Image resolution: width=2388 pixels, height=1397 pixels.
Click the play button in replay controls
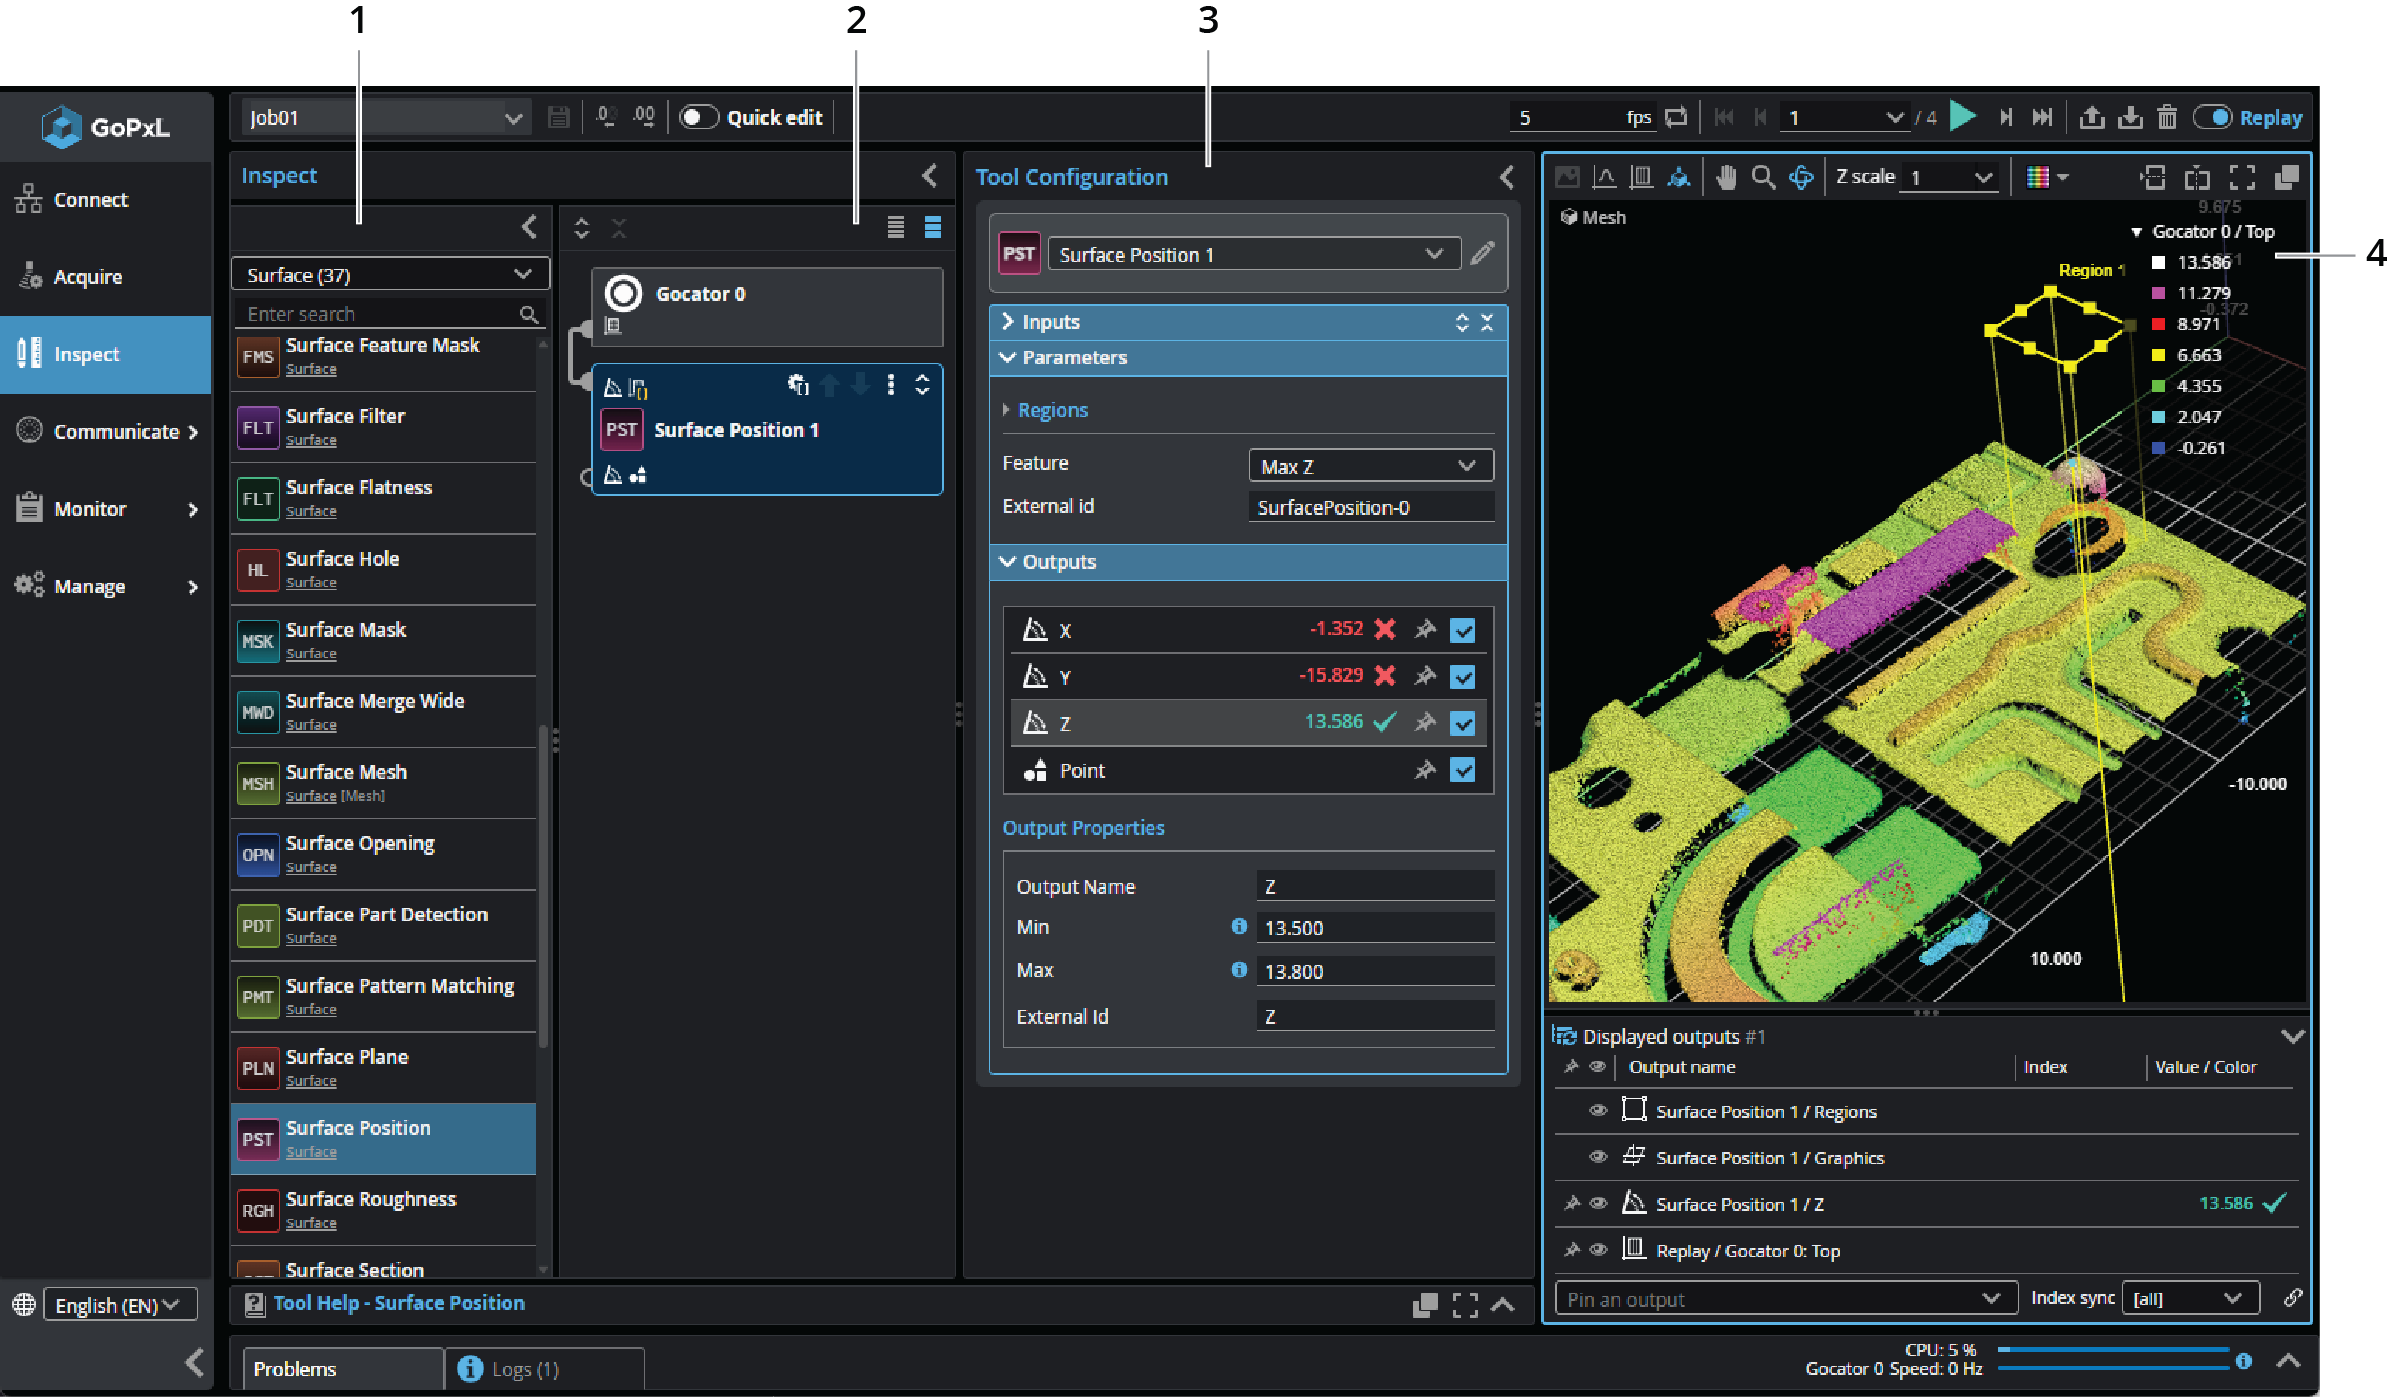coord(1963,117)
